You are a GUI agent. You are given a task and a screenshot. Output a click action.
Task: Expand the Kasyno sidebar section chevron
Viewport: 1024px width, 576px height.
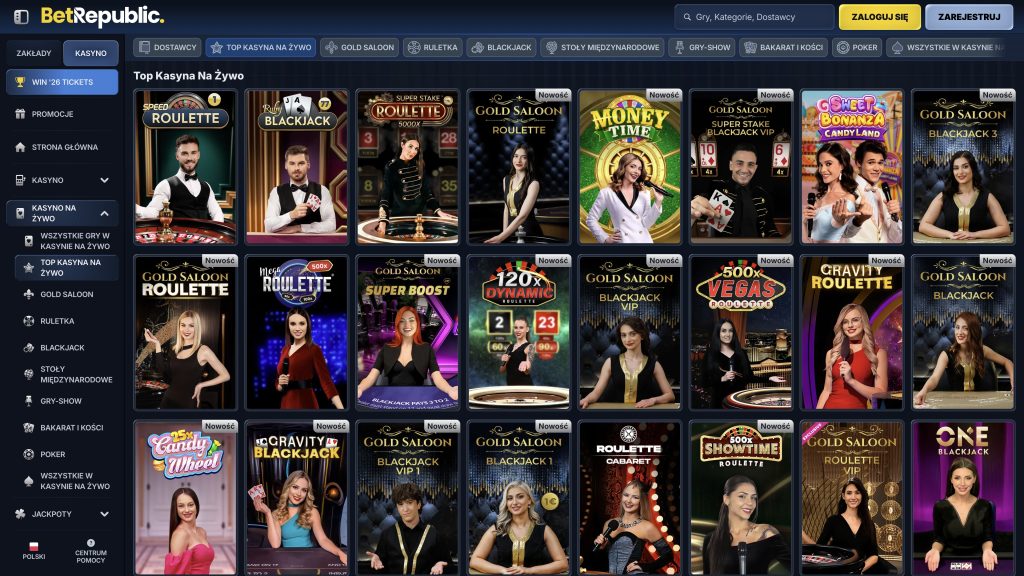click(104, 180)
